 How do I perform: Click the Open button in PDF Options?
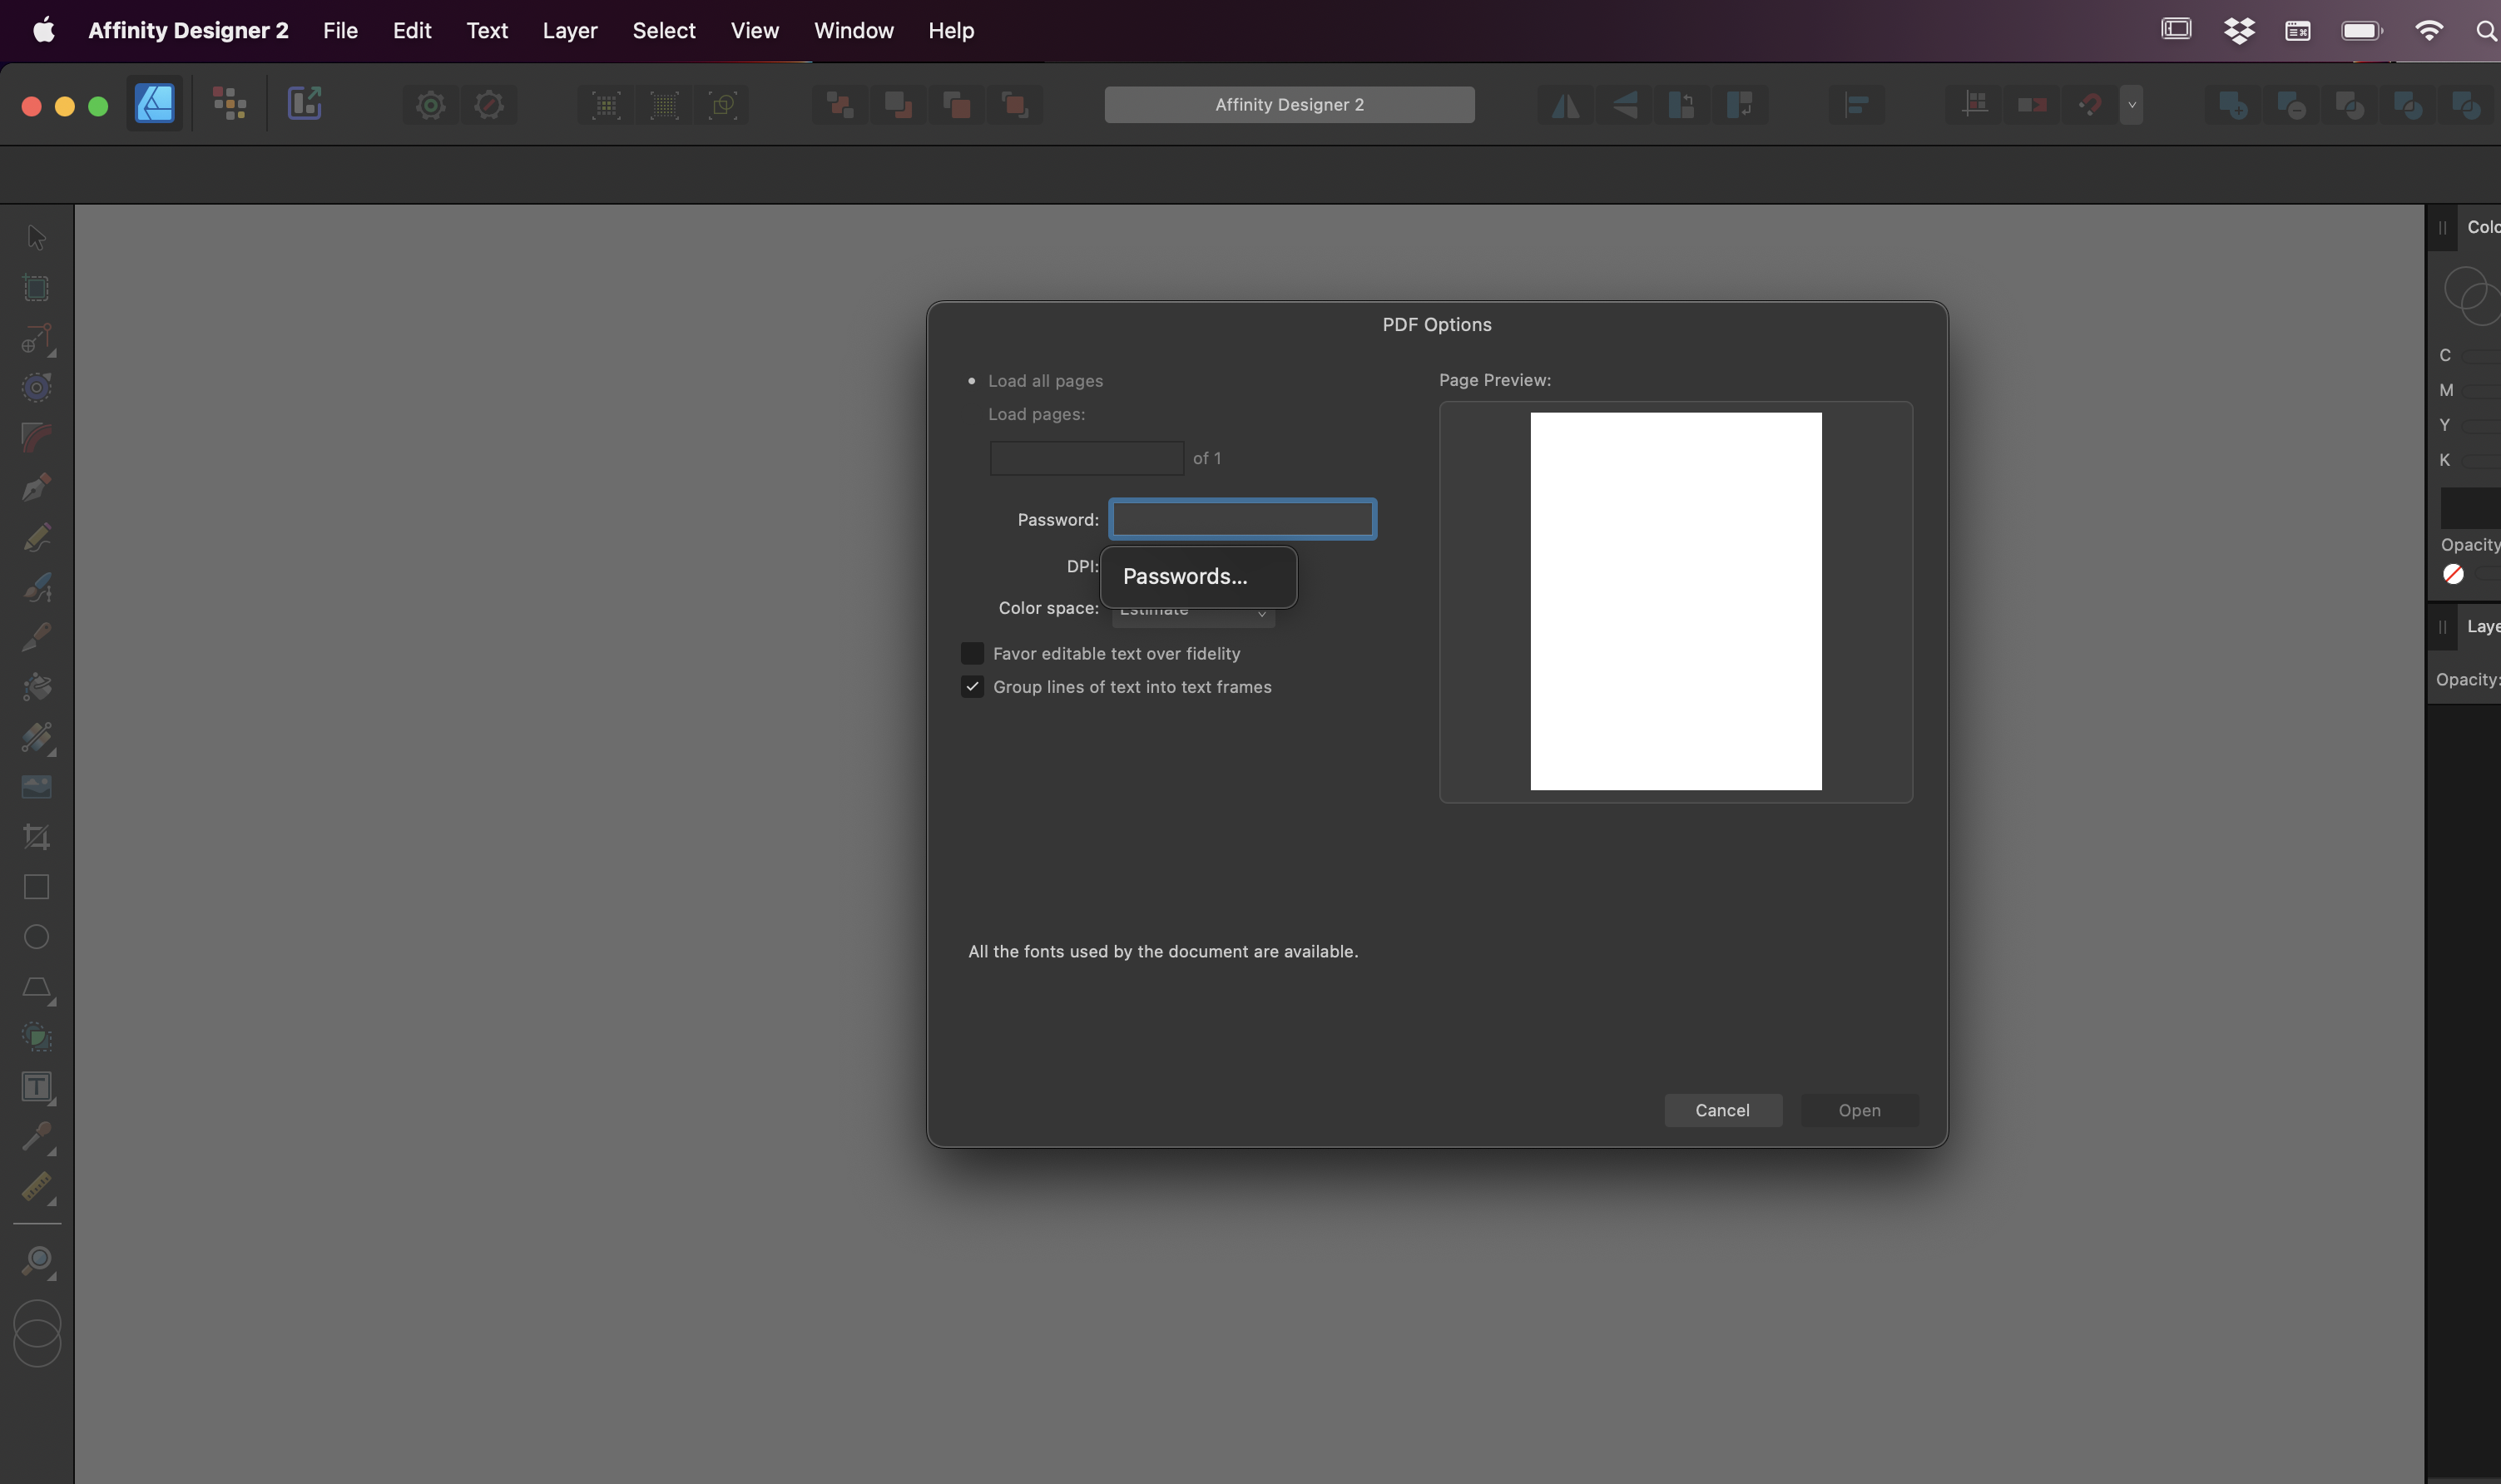click(x=1859, y=1111)
